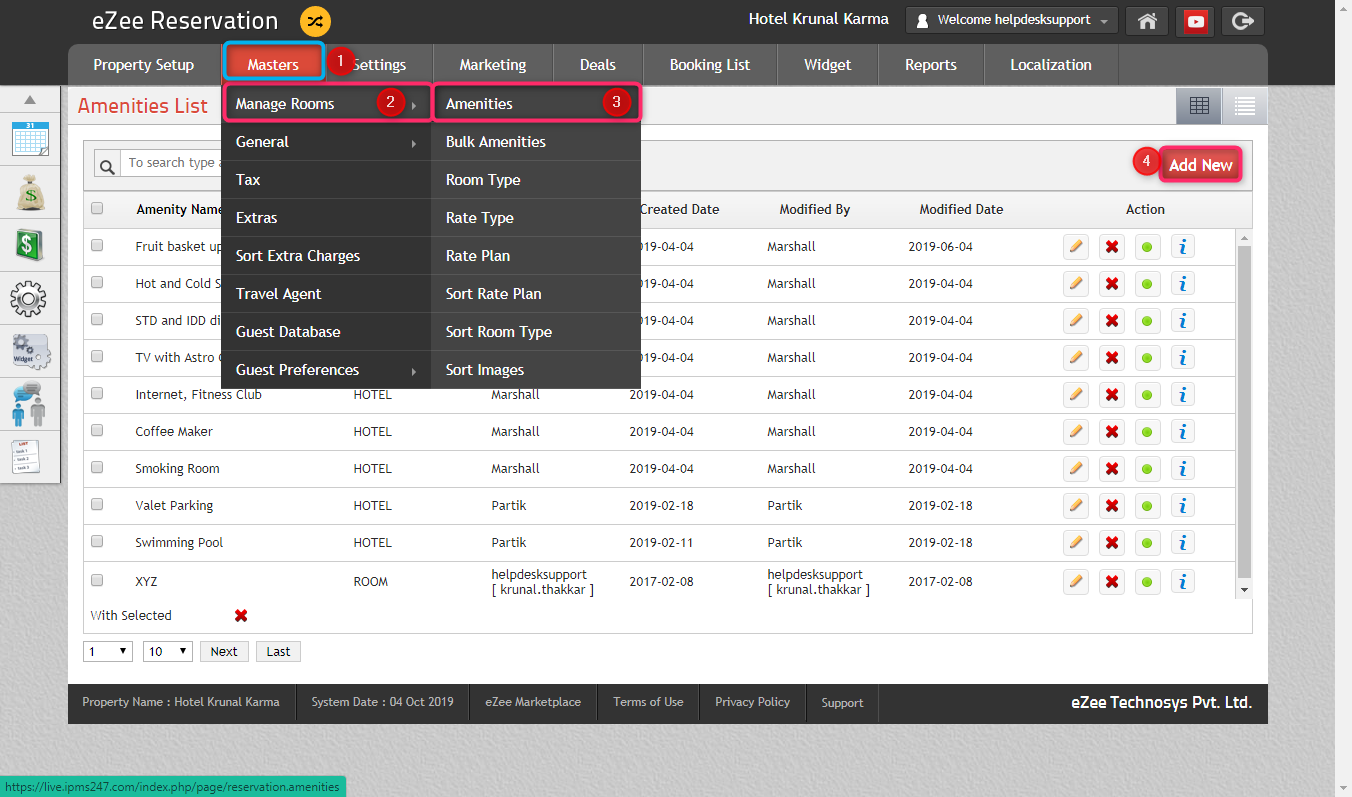This screenshot has height=797, width=1352.
Task: Check the Fruit basket row checkbox
Action: click(x=97, y=245)
